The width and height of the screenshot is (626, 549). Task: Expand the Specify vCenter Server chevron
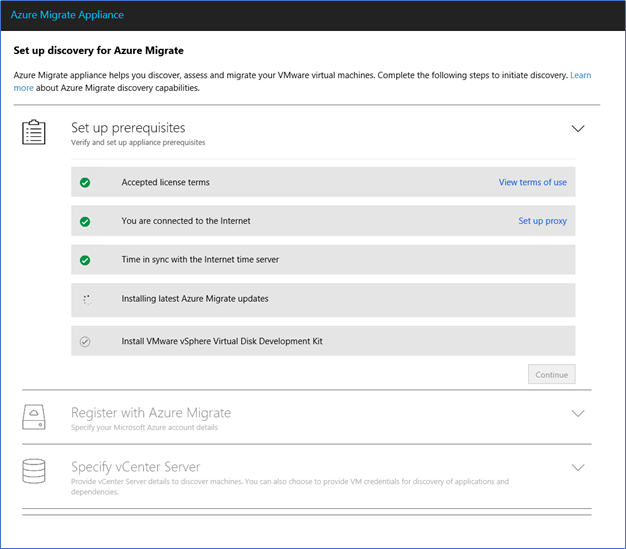point(578,467)
